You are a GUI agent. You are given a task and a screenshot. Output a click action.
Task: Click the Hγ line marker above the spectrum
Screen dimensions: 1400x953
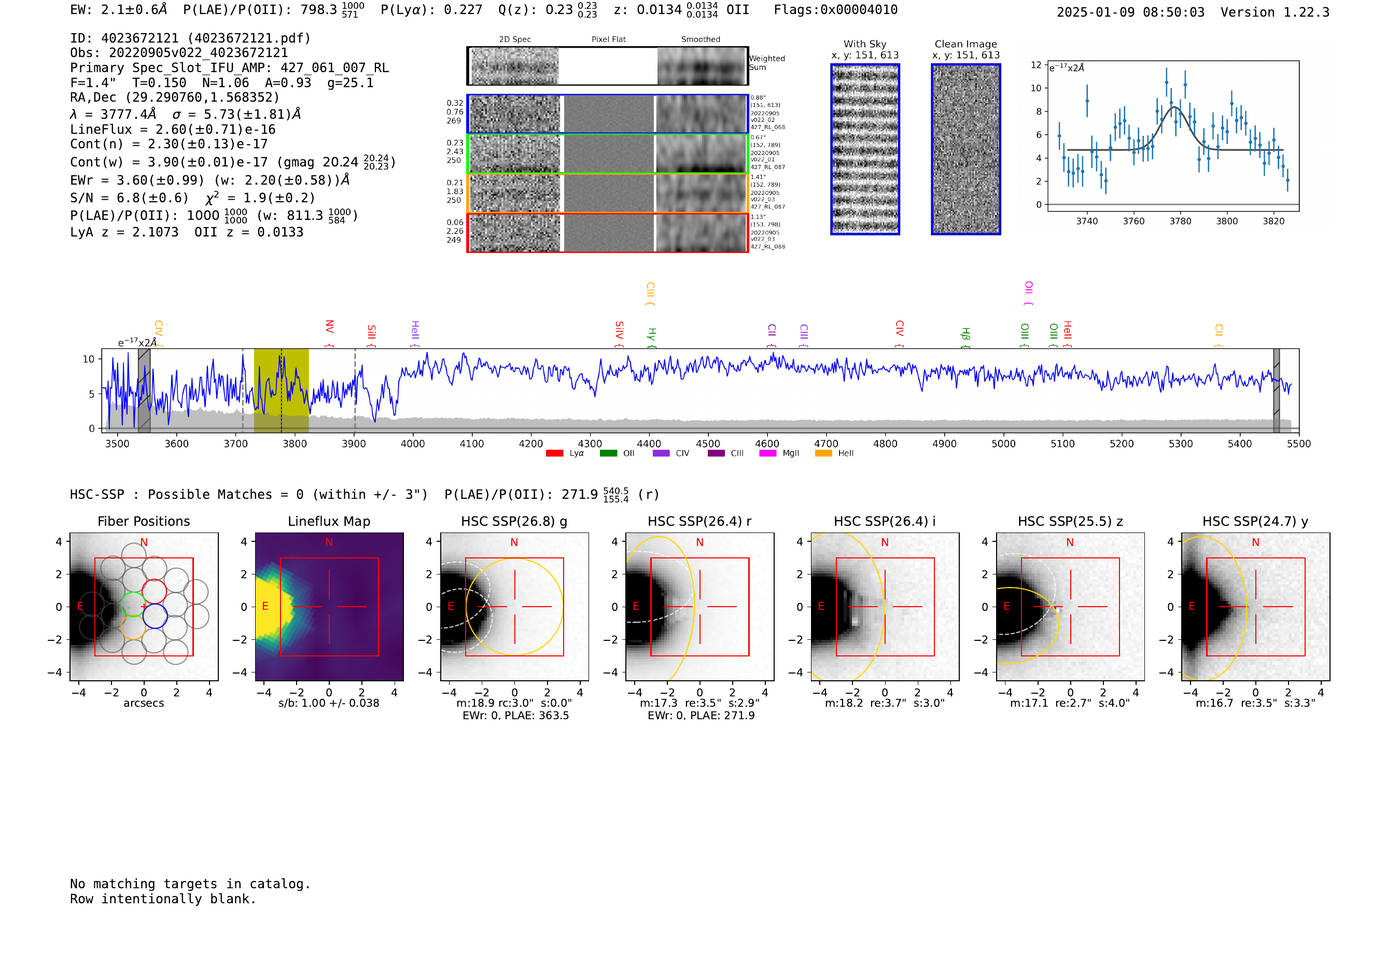(x=651, y=337)
